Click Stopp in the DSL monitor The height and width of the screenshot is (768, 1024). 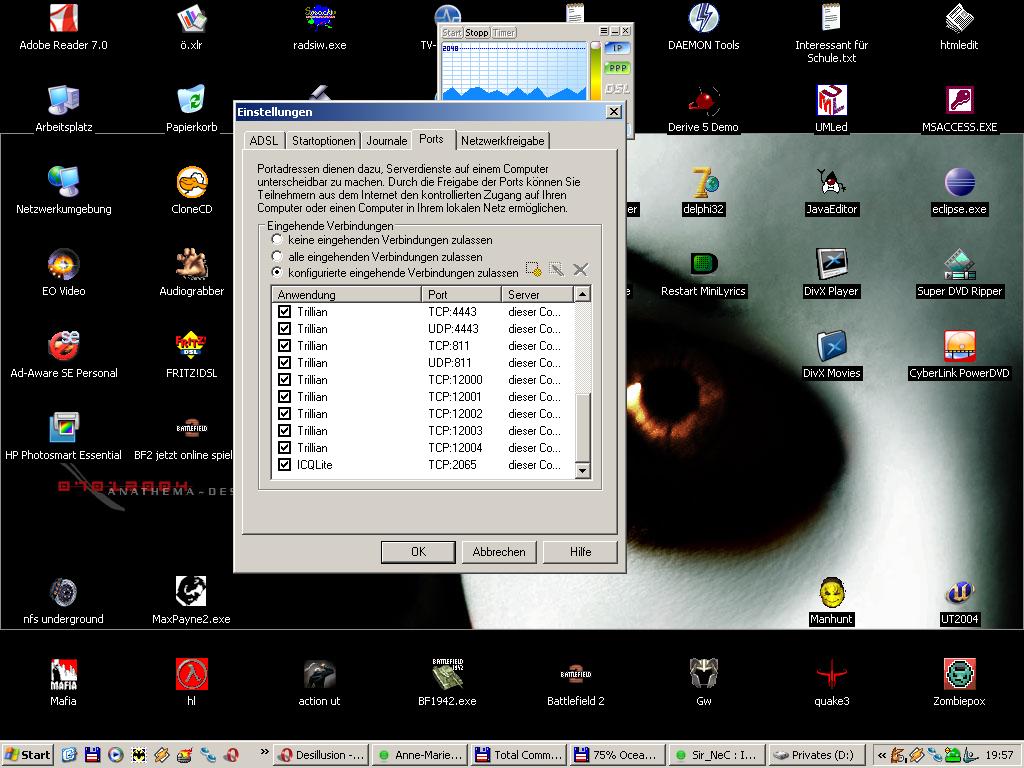point(476,33)
